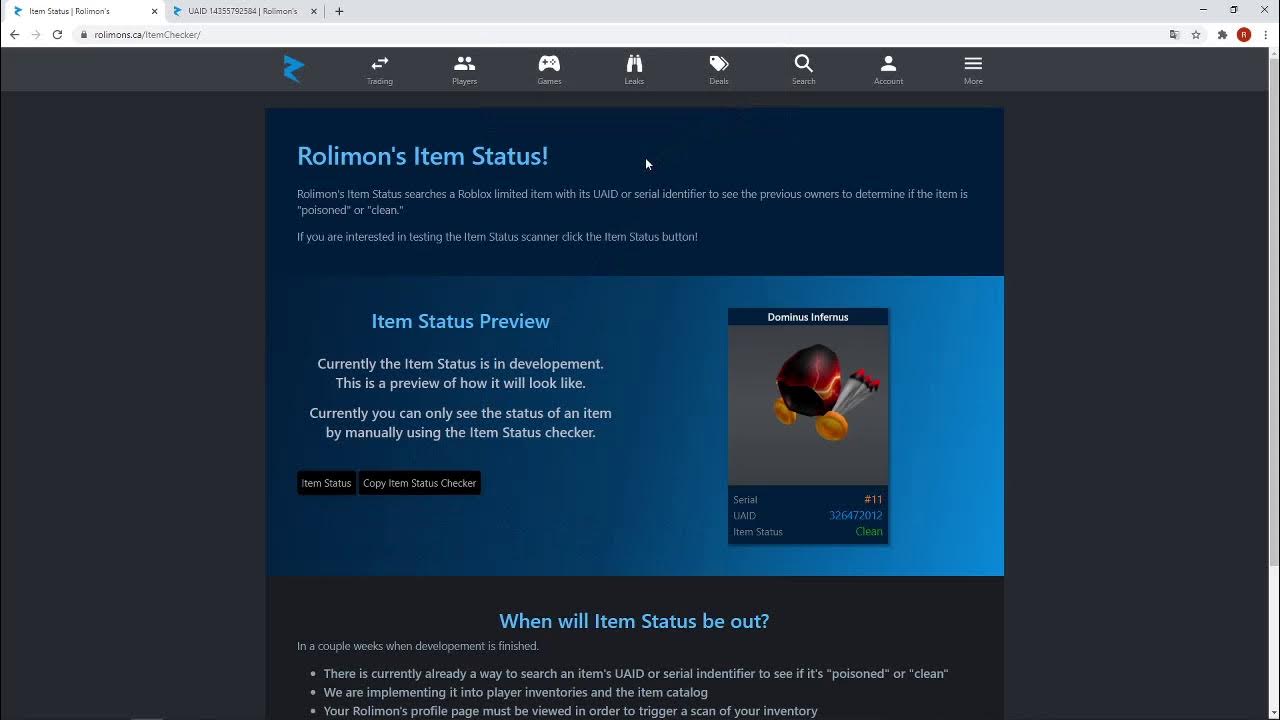Open the browser extensions puzzle icon
The image size is (1280, 720).
tap(1222, 34)
